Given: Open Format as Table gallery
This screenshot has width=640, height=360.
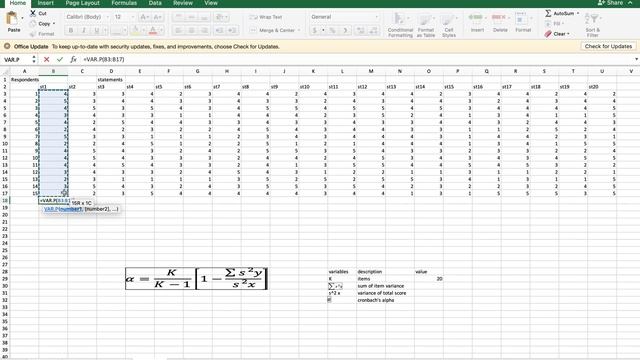Looking at the screenshot, I should [x=425, y=25].
